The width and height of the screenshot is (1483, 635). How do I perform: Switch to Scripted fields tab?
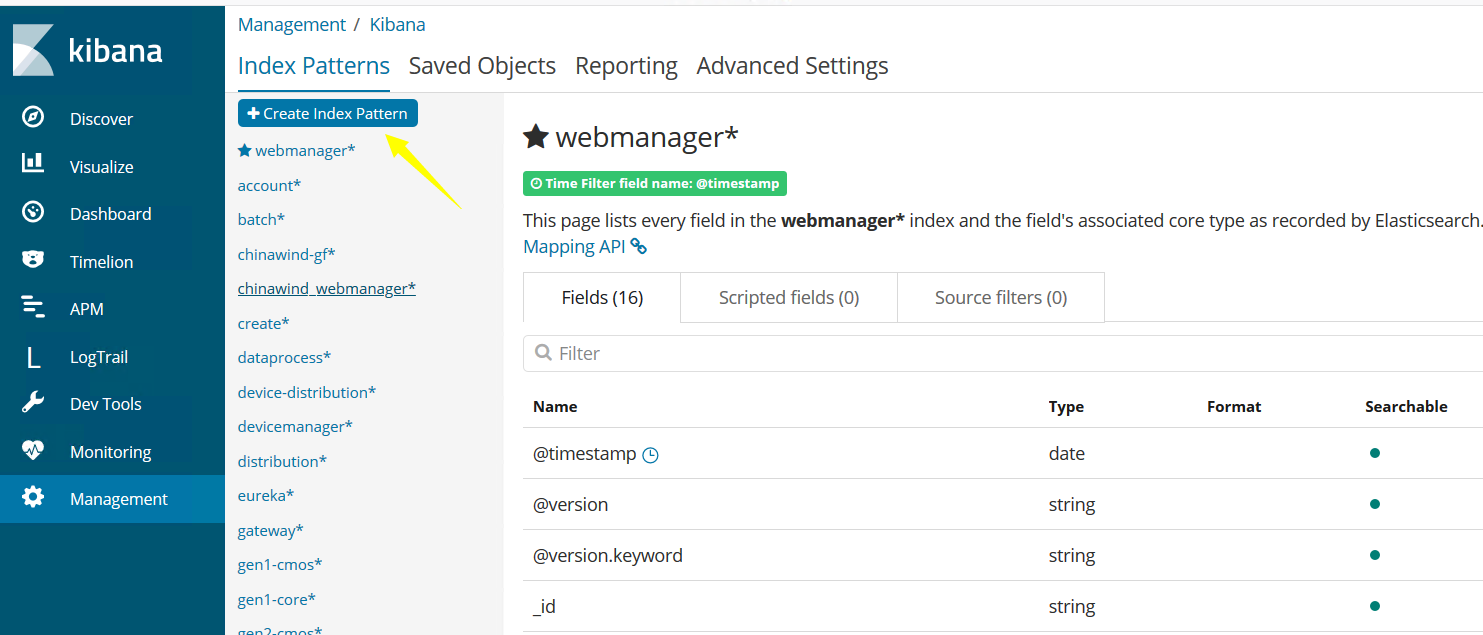788,297
